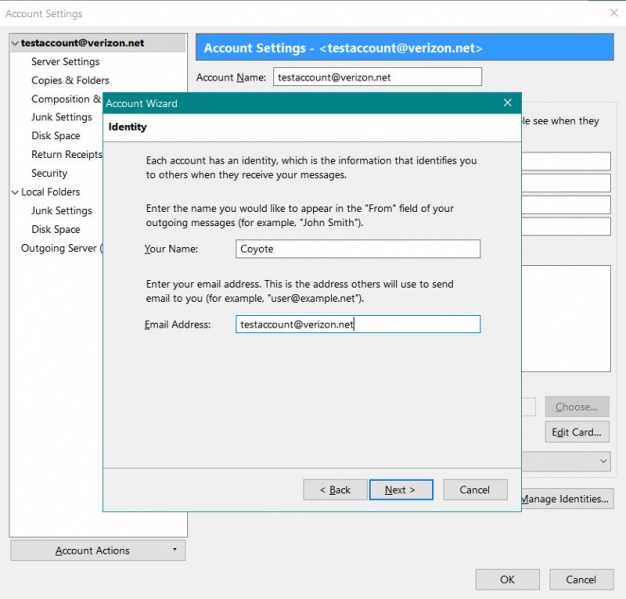Screen dimensions: 626x599
Task: Click the Your Name field containing Coyote
Action: pyautogui.click(x=358, y=249)
